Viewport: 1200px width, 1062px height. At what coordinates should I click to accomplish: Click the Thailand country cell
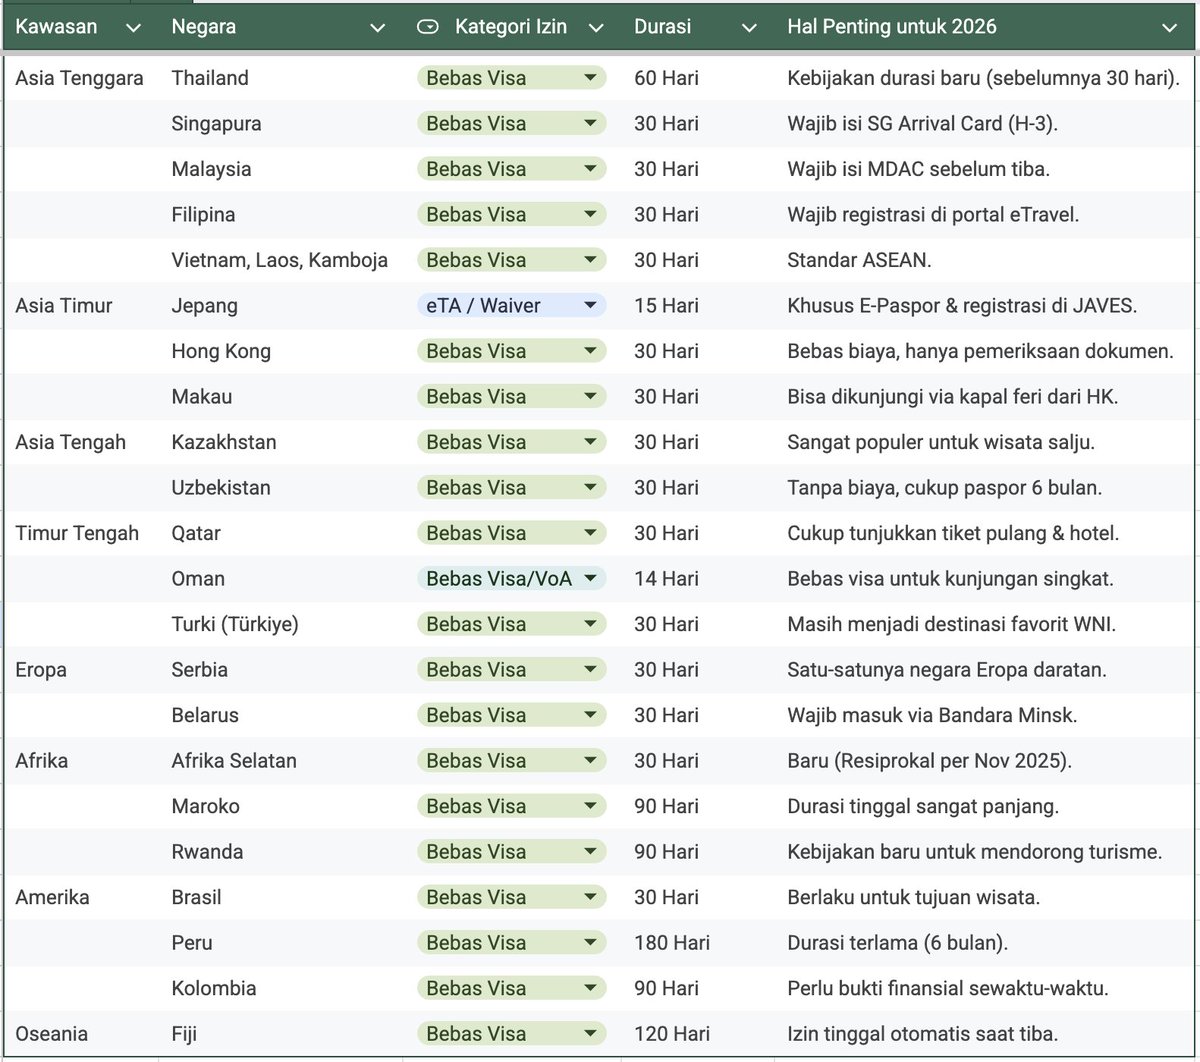282,78
